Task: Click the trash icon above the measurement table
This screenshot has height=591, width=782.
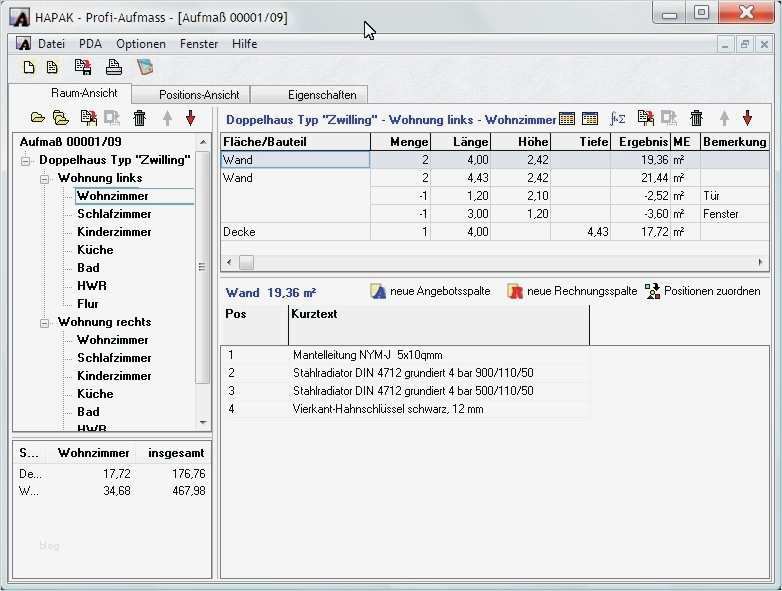Action: click(697, 118)
